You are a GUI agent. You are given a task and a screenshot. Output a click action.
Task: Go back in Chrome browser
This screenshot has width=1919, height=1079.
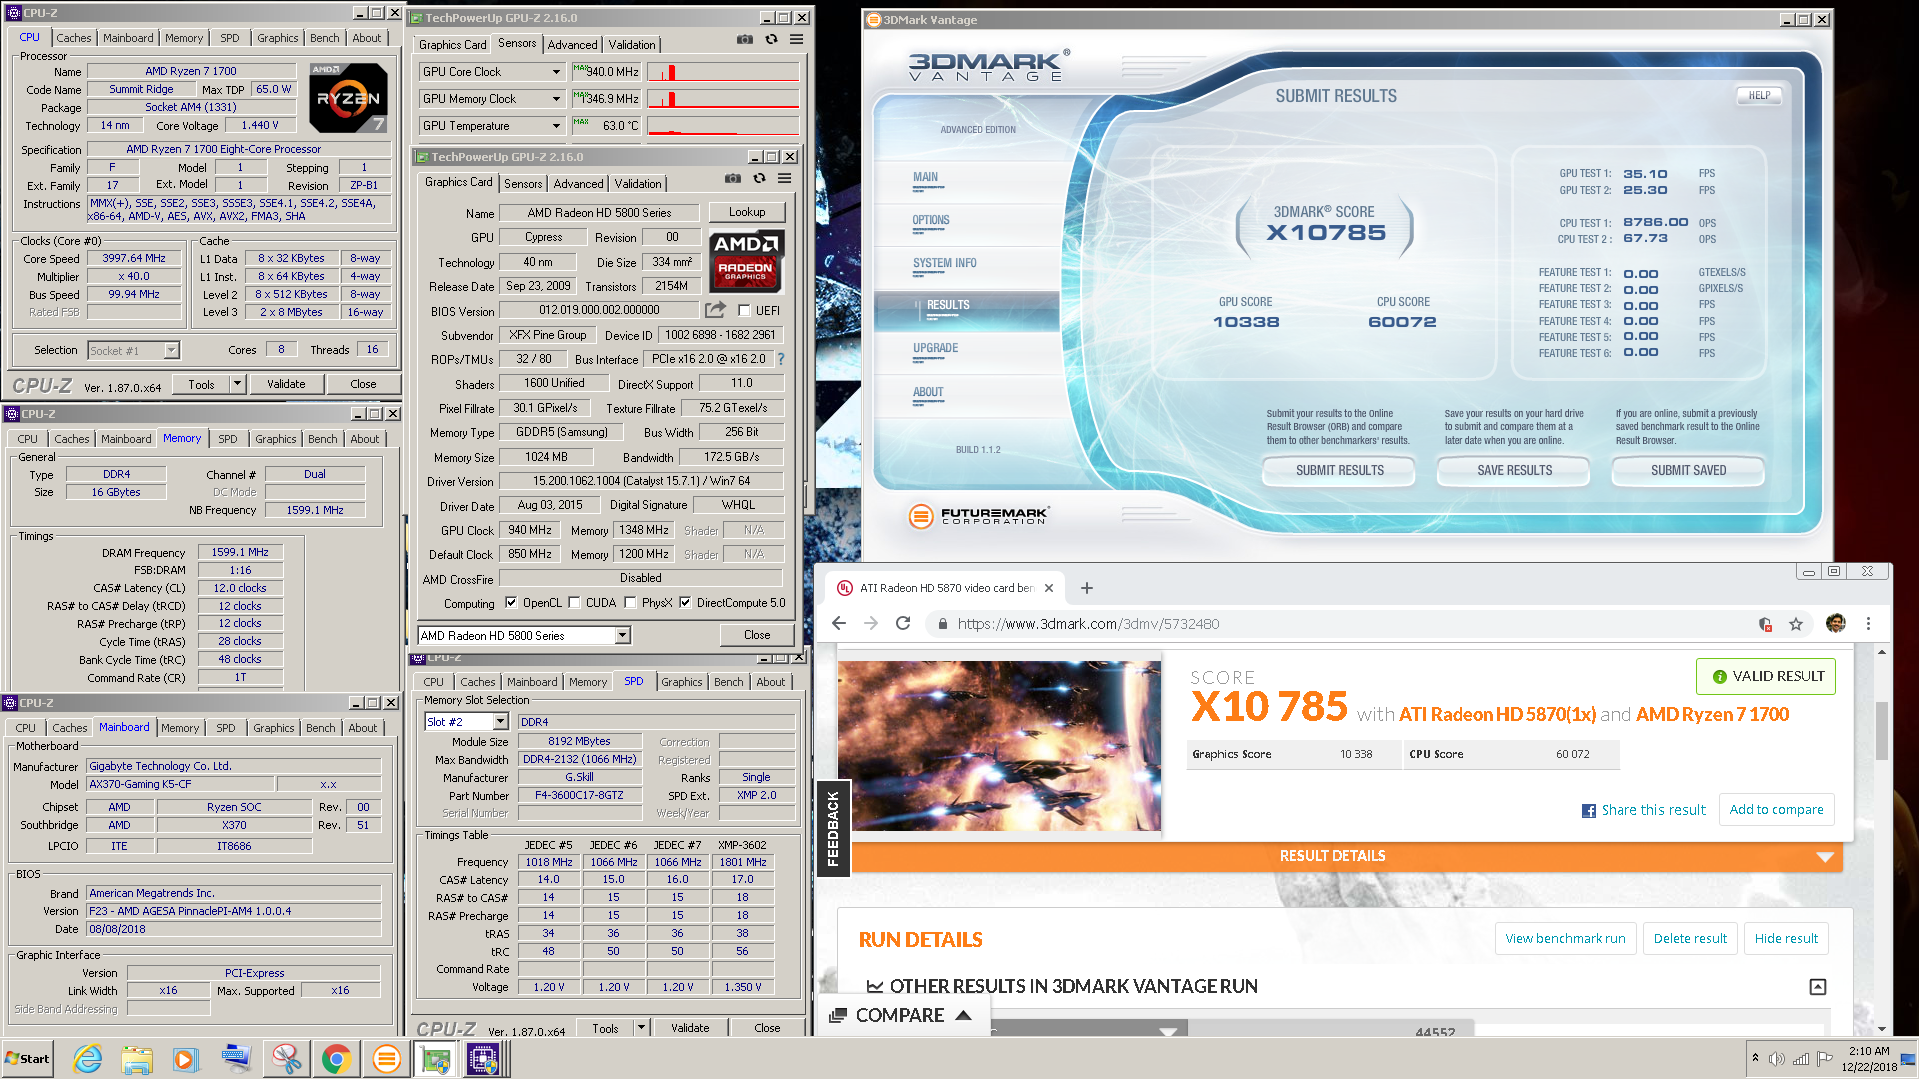838,624
